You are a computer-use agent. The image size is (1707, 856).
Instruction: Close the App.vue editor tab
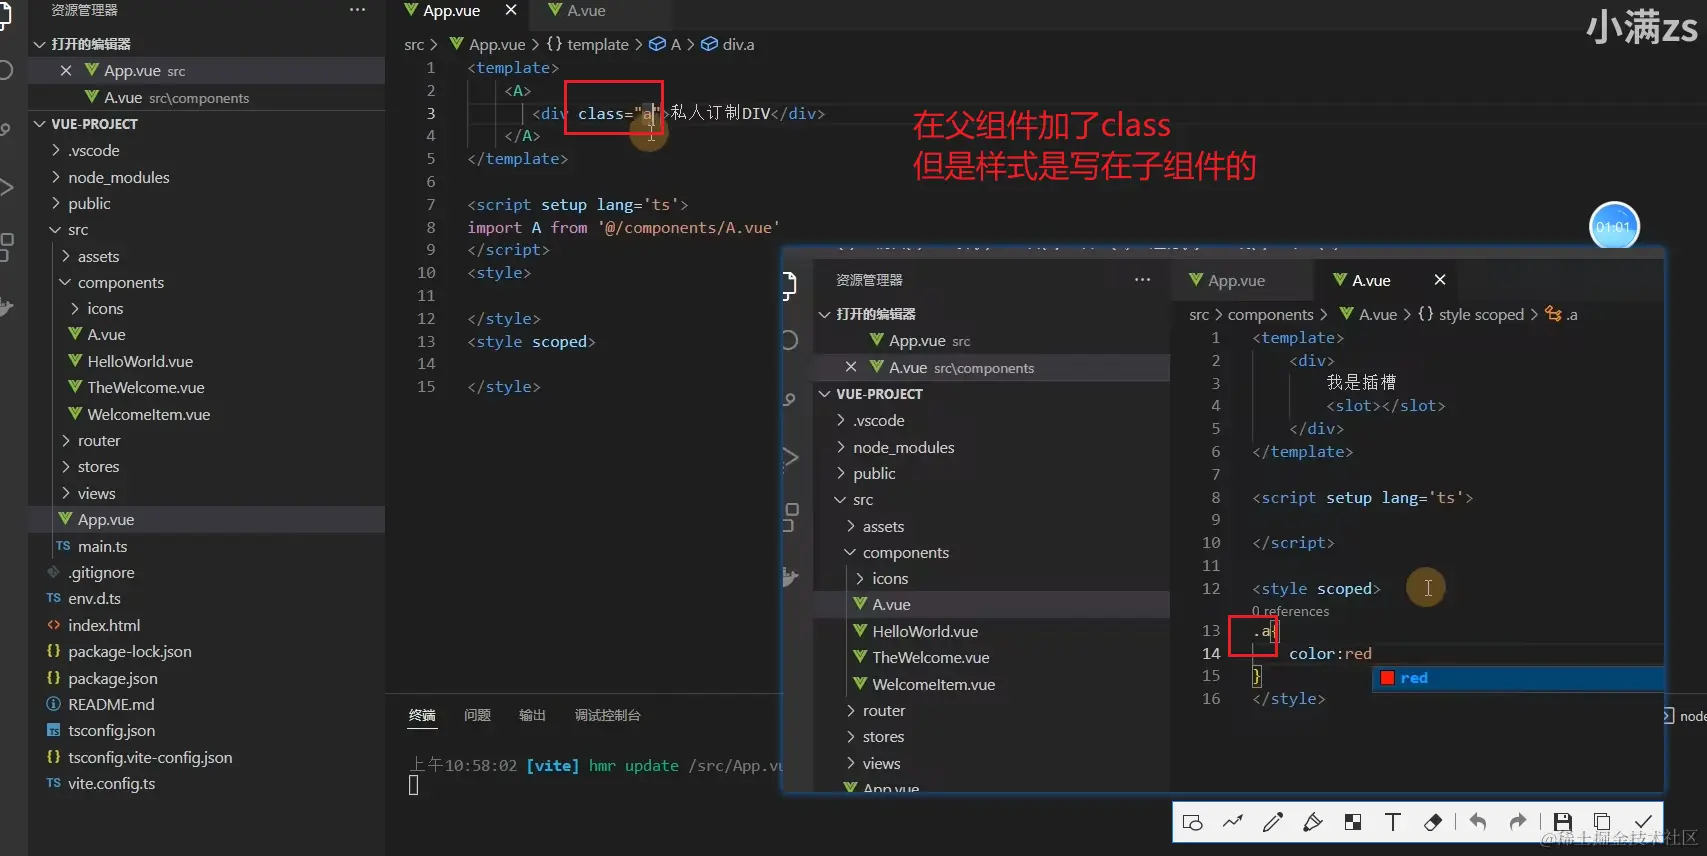click(x=511, y=10)
